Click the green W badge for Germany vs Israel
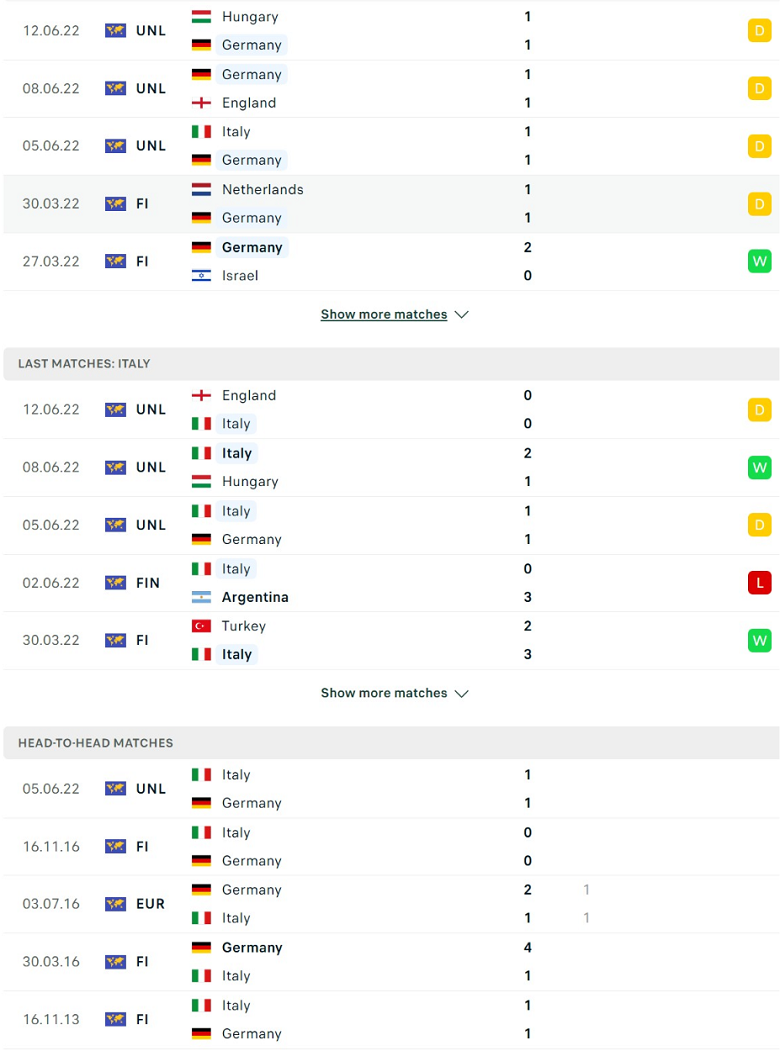 [x=759, y=261]
